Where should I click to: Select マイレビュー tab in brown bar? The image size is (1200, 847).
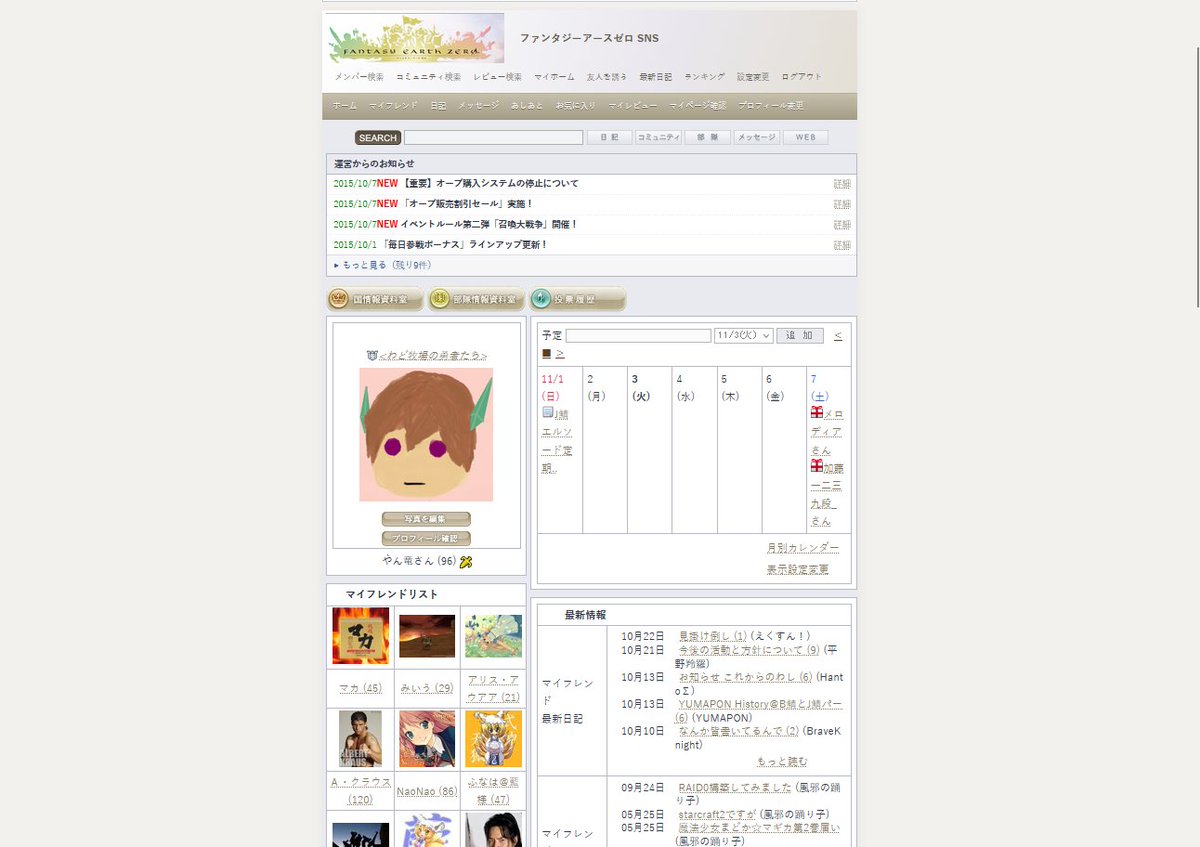pyautogui.click(x=633, y=106)
